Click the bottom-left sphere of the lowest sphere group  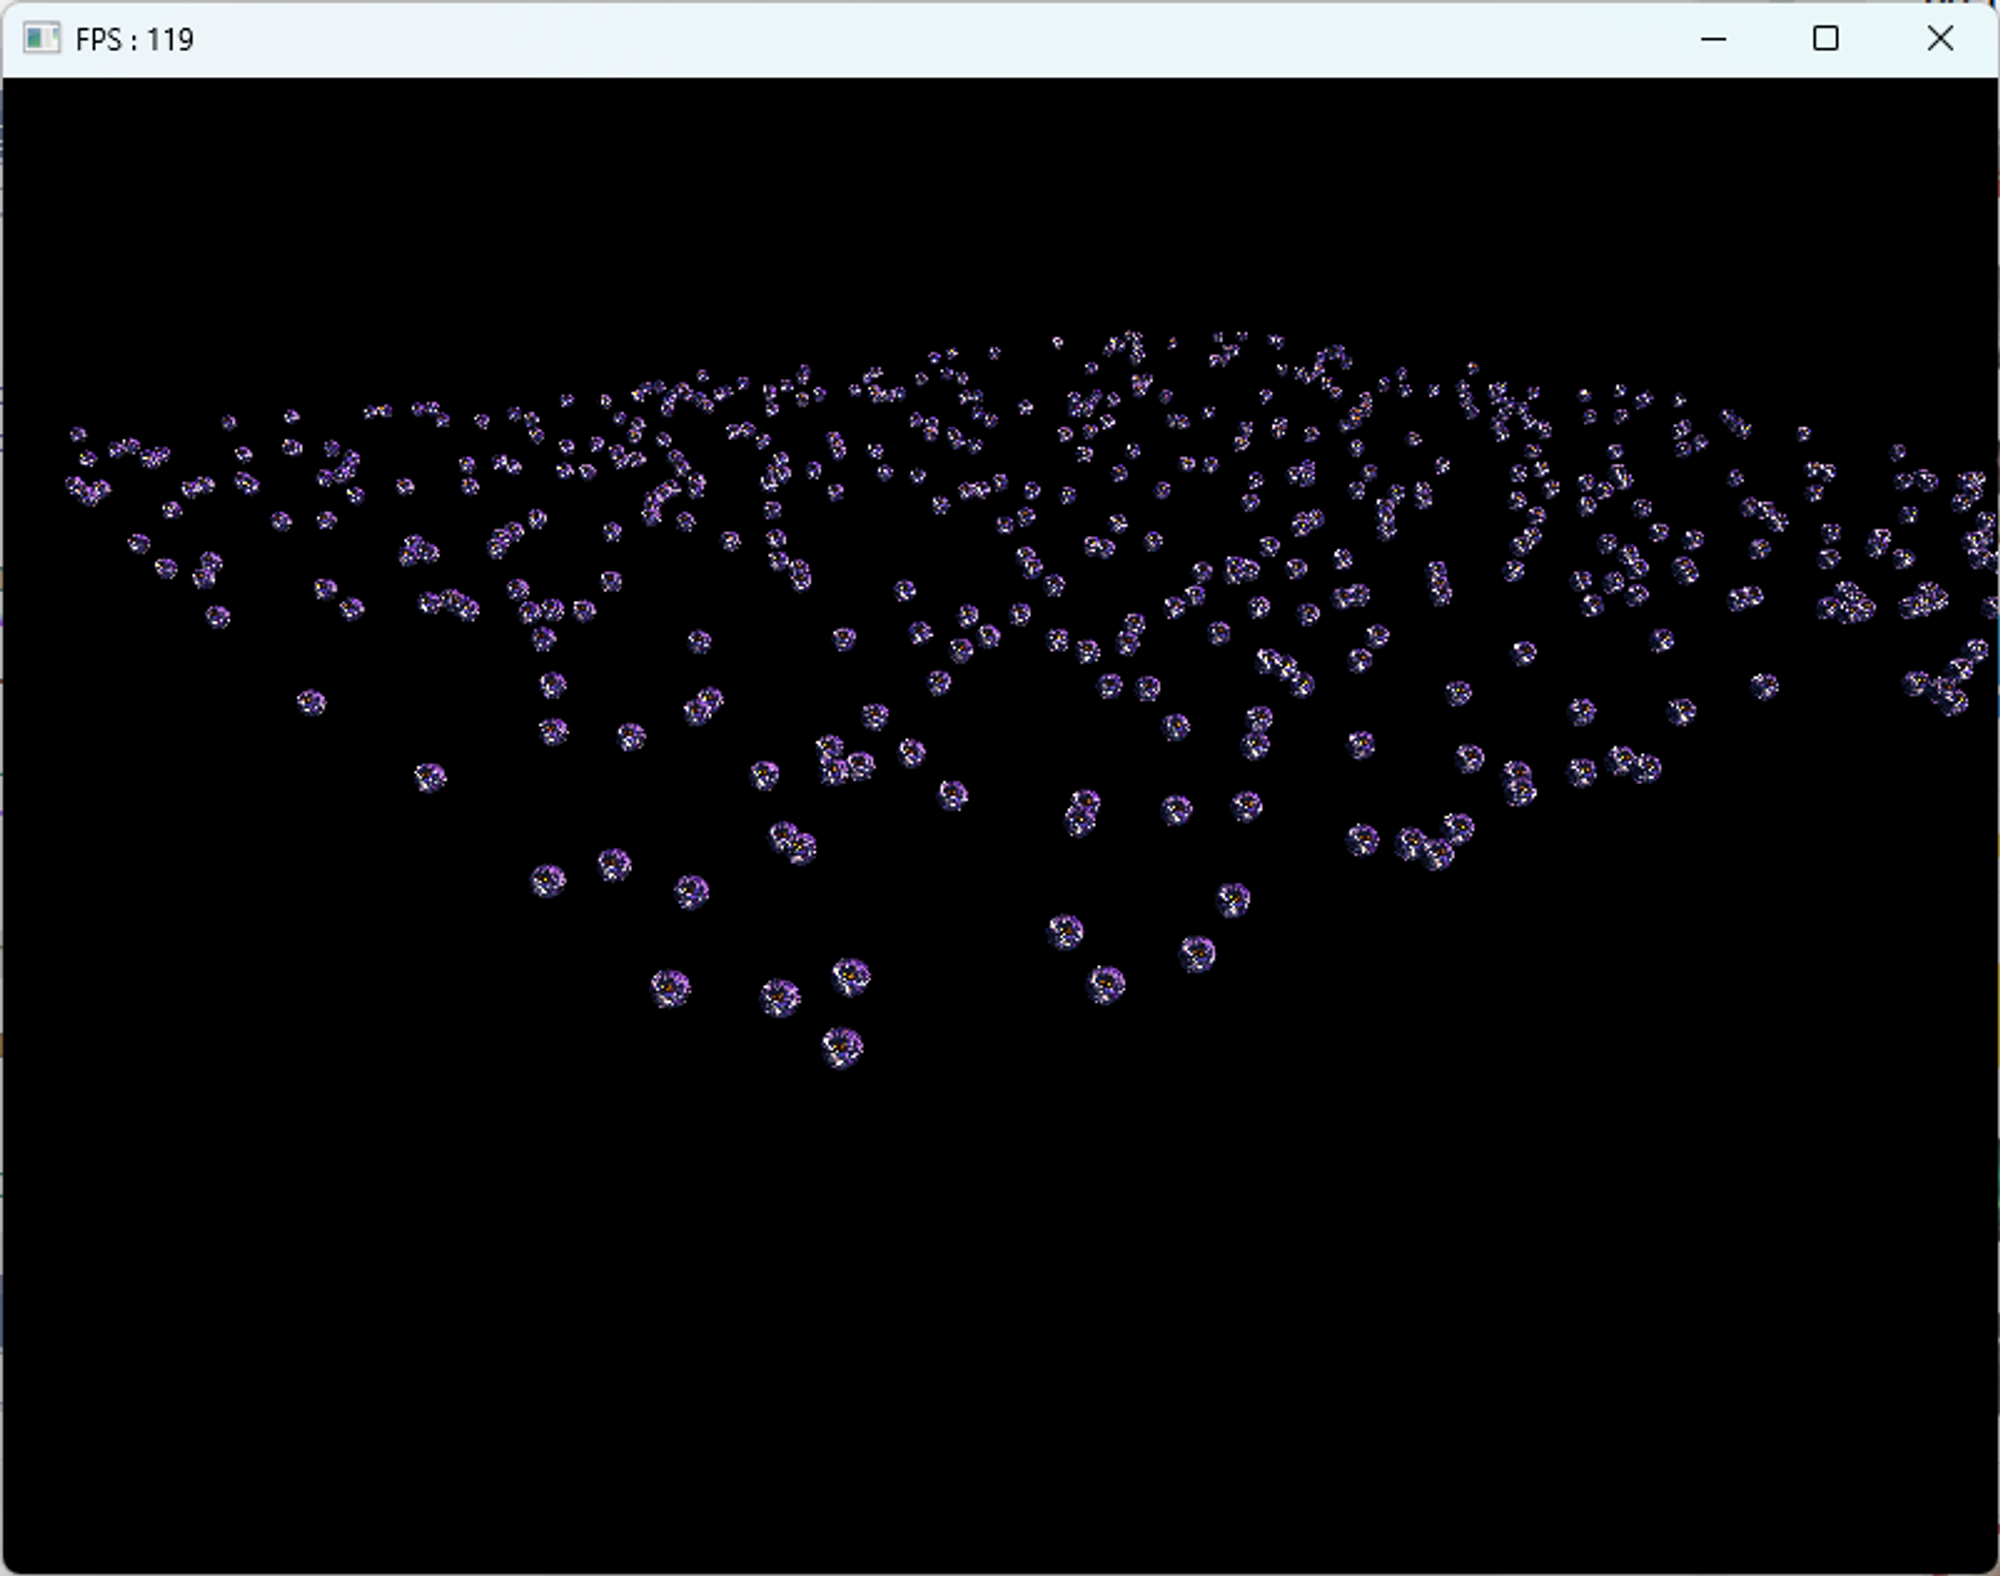point(670,989)
